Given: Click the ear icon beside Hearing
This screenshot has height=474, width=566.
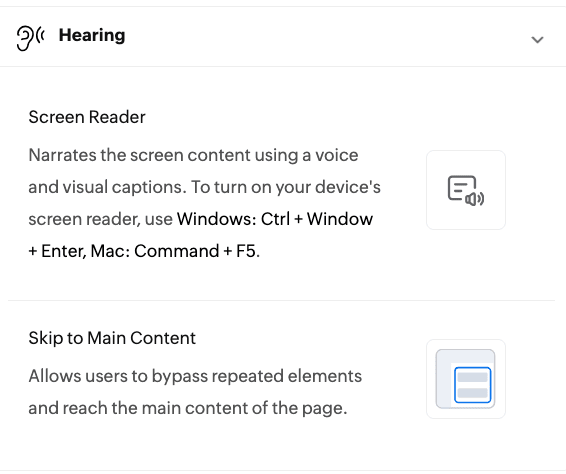Looking at the screenshot, I should 30,38.
